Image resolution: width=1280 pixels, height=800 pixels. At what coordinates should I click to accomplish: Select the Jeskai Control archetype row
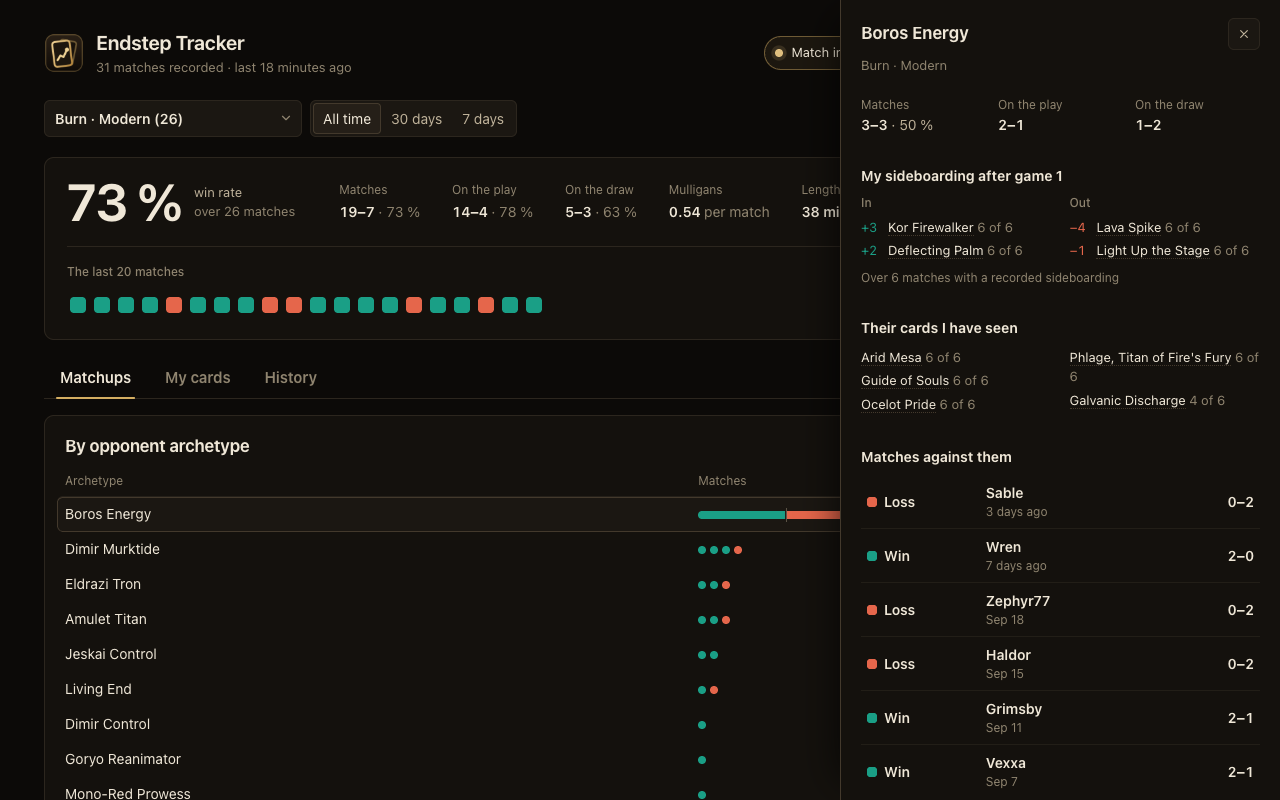[449, 654]
